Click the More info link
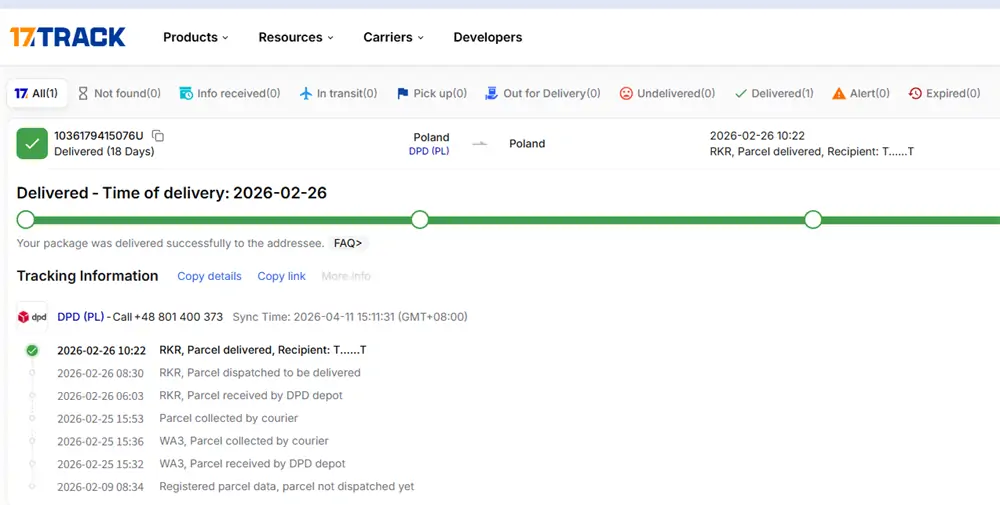This screenshot has width=1000, height=505. click(x=346, y=276)
